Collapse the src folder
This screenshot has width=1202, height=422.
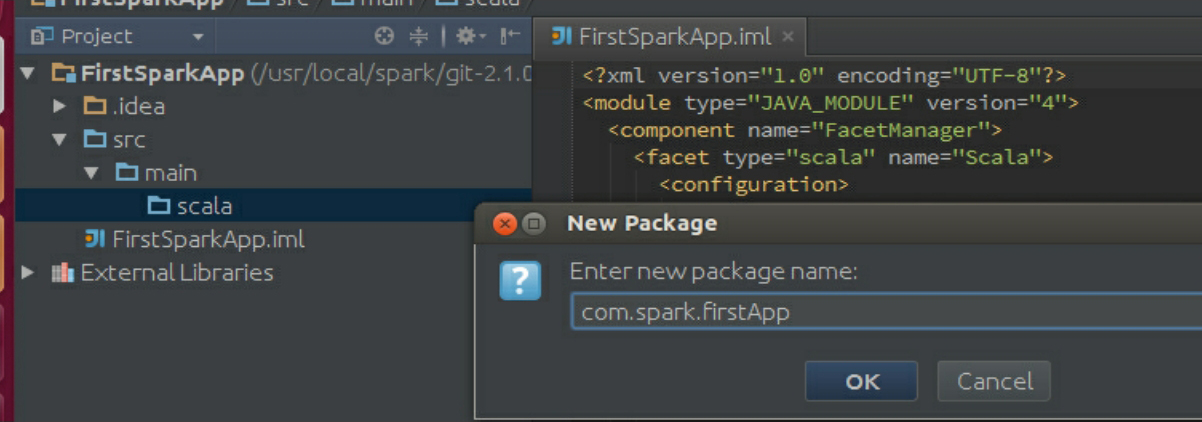(x=60, y=139)
